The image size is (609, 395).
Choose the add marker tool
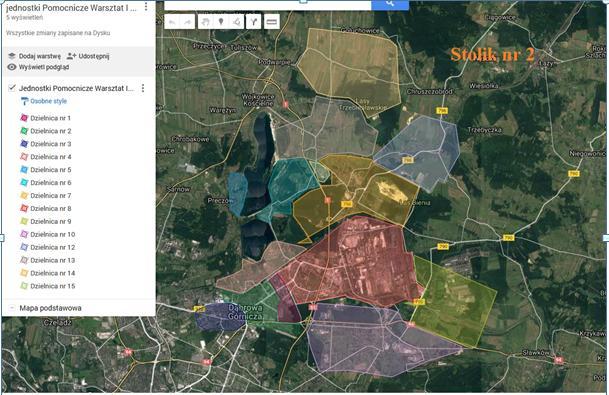221,22
